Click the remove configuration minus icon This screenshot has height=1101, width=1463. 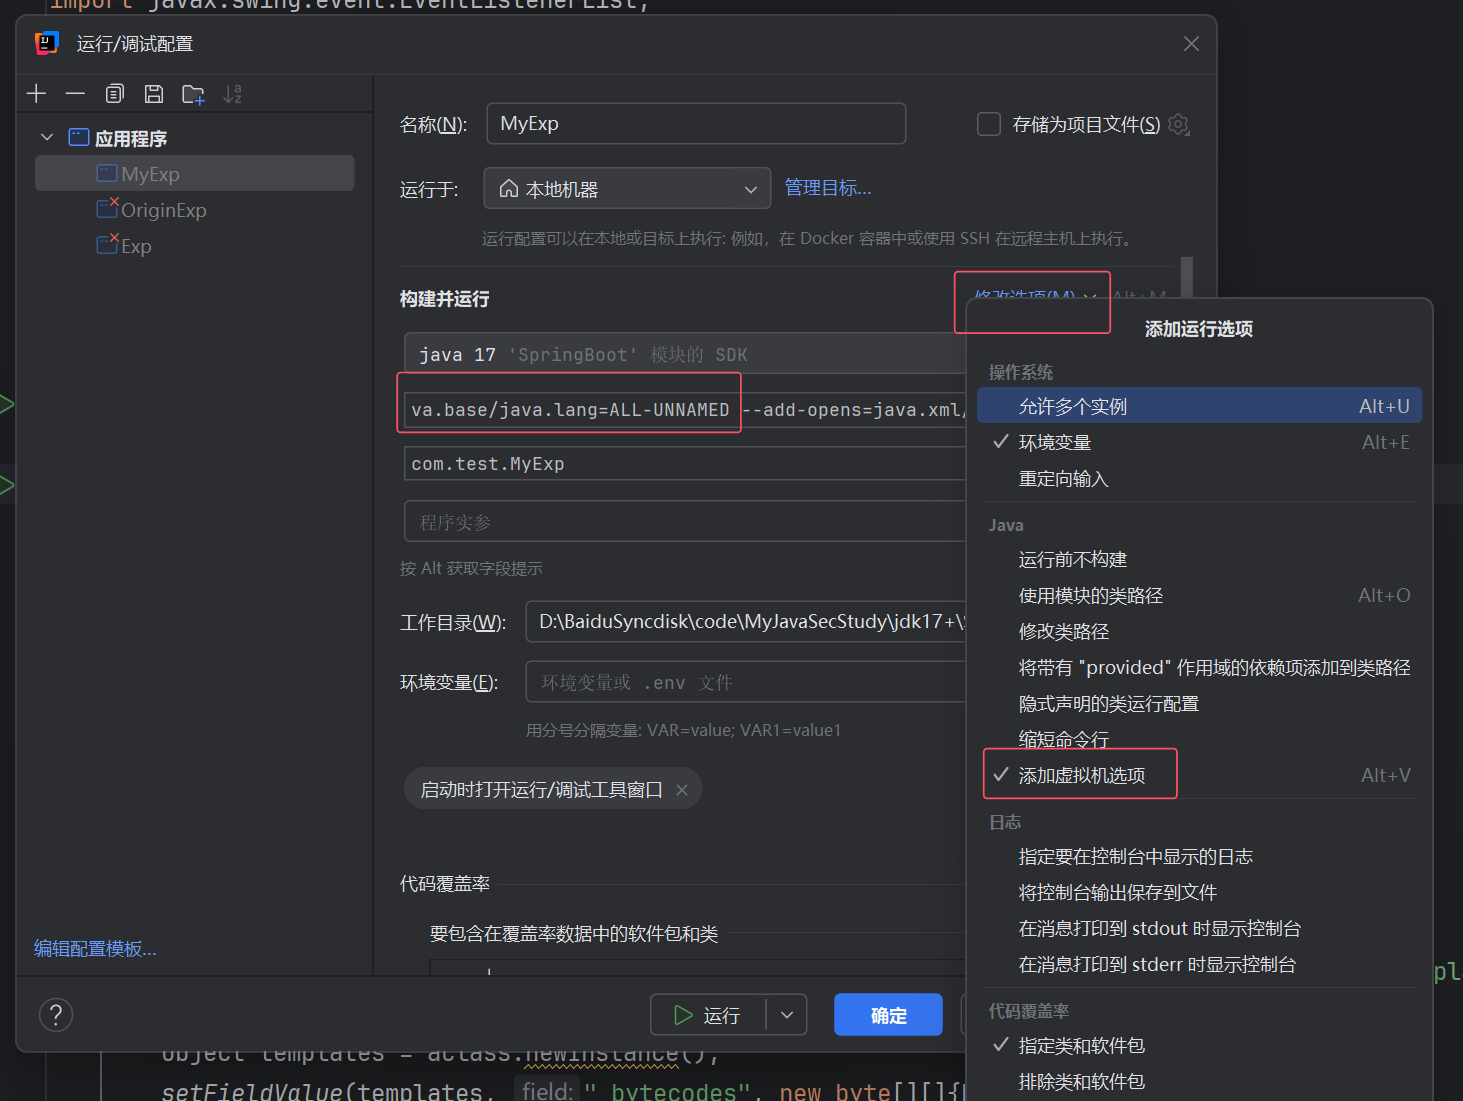point(75,94)
